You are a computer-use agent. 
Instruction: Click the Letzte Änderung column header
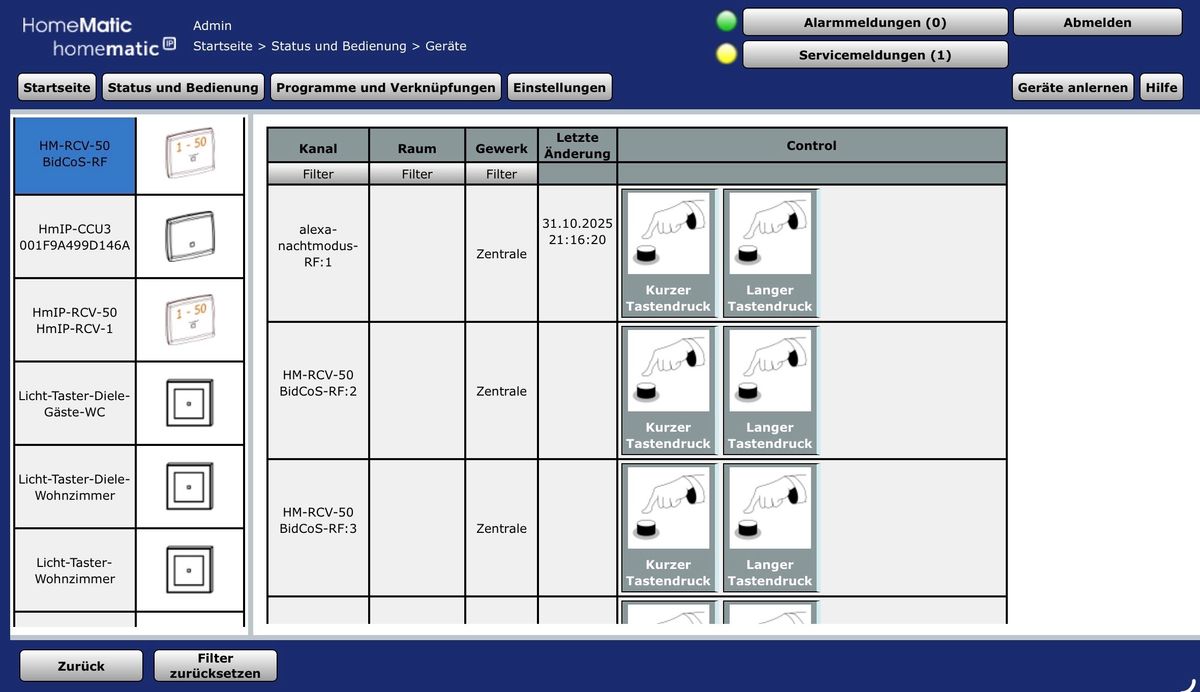pos(577,145)
